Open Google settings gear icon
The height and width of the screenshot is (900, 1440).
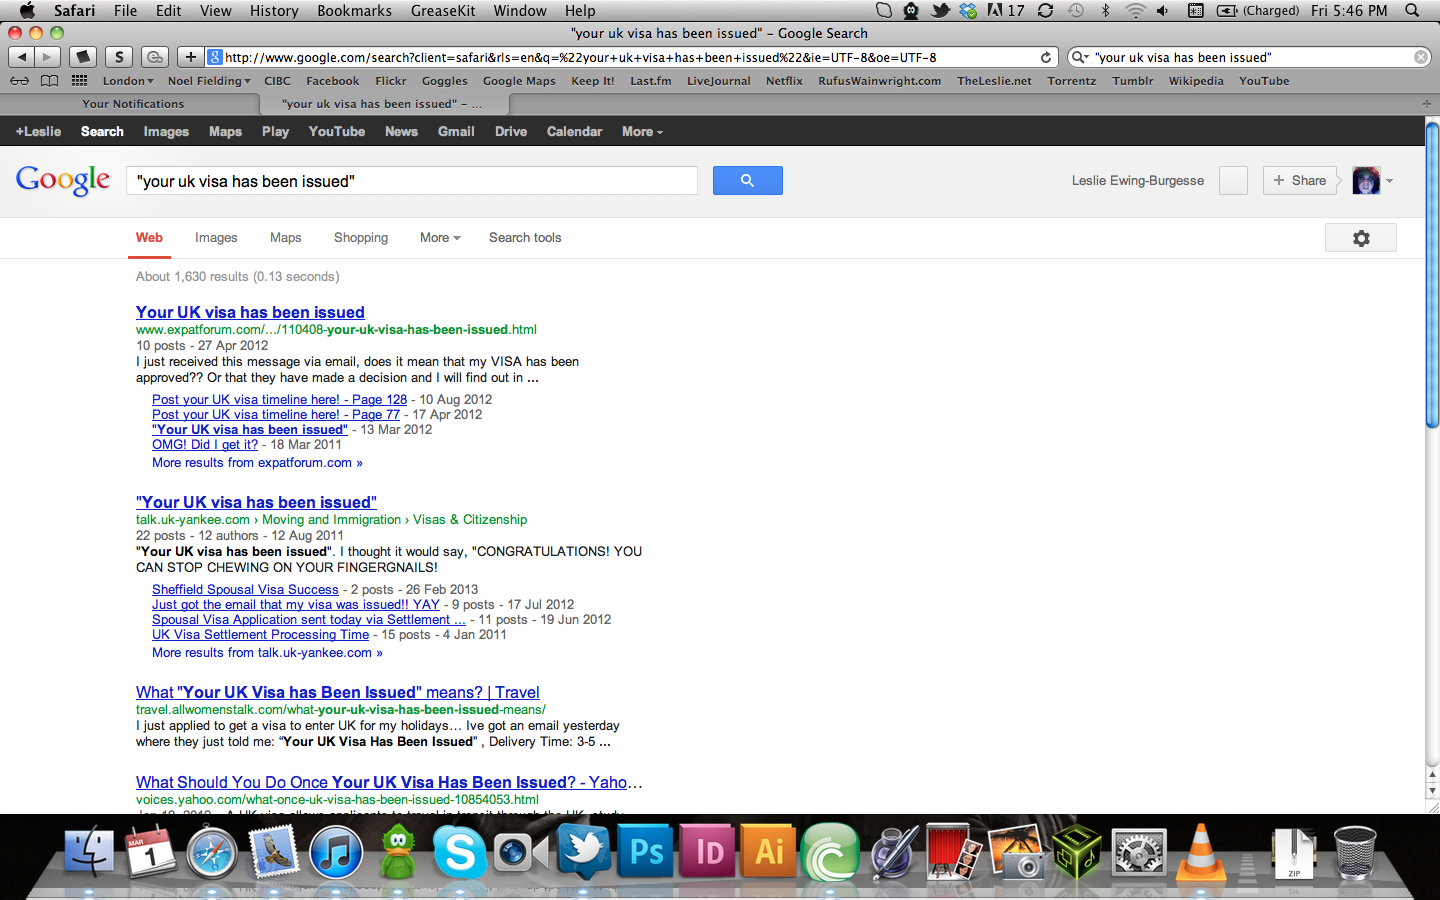pyautogui.click(x=1360, y=238)
